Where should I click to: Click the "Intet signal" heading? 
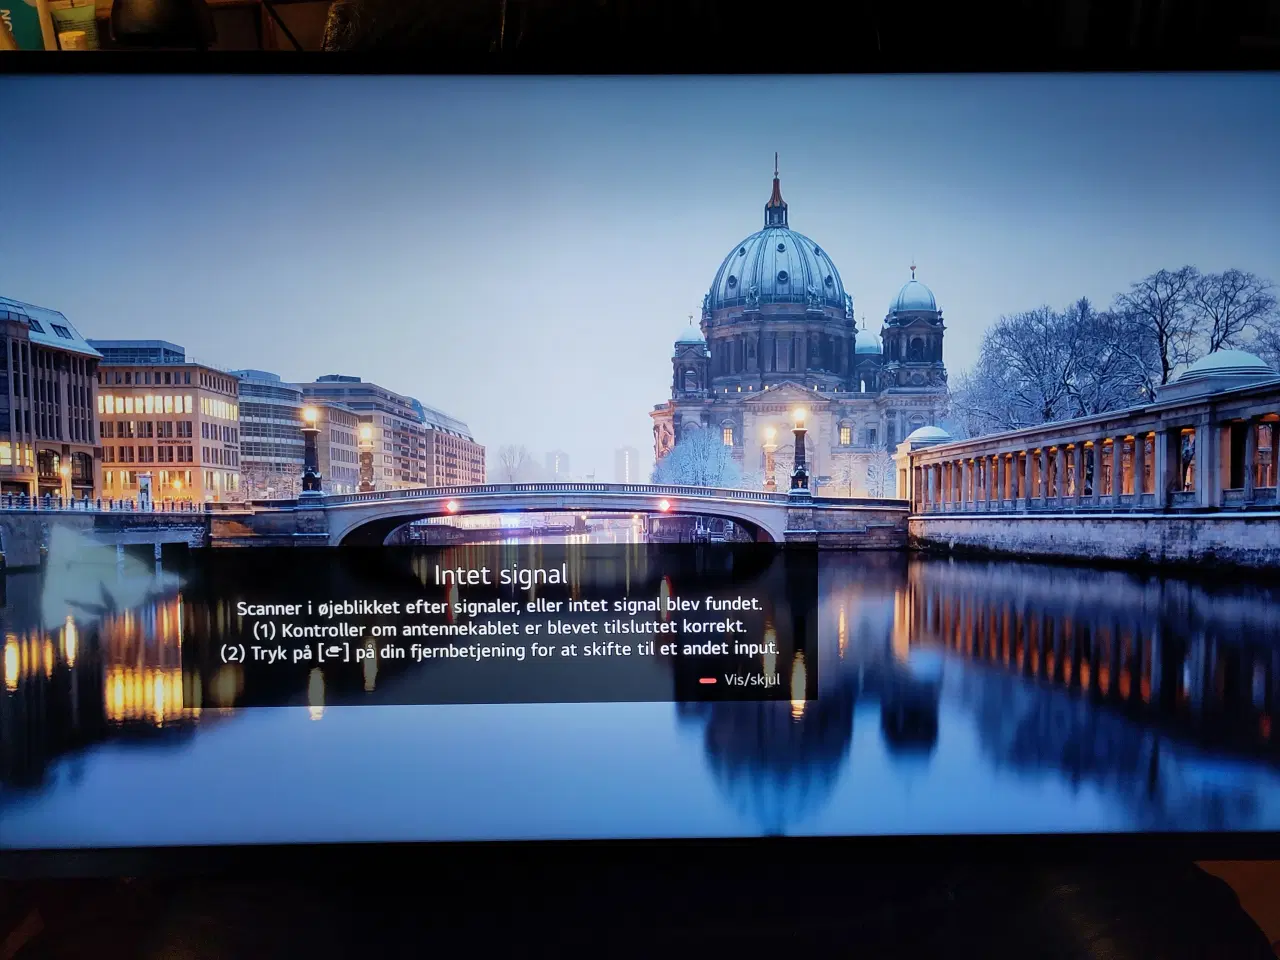(500, 575)
